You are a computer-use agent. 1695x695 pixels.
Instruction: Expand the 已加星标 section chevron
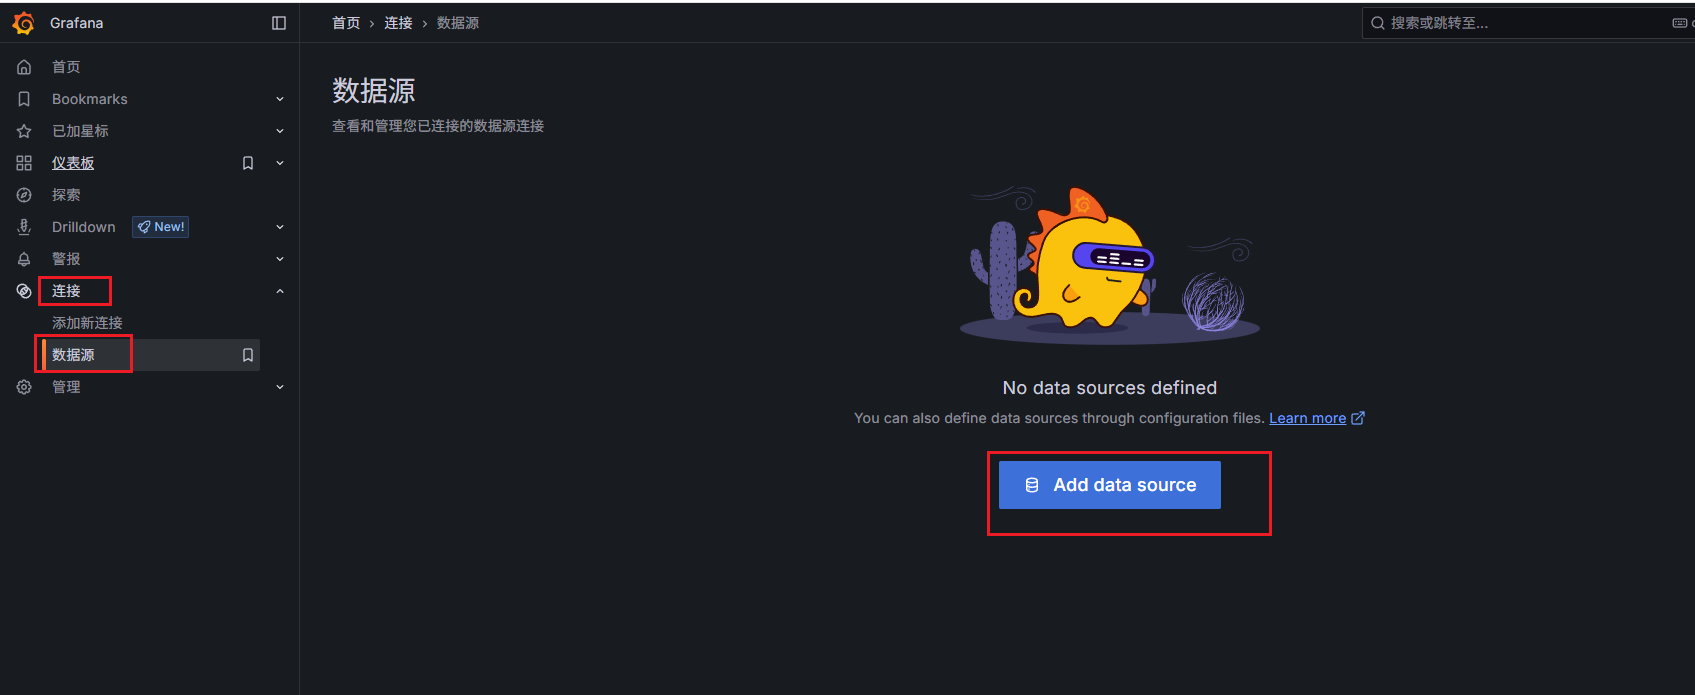pos(280,131)
